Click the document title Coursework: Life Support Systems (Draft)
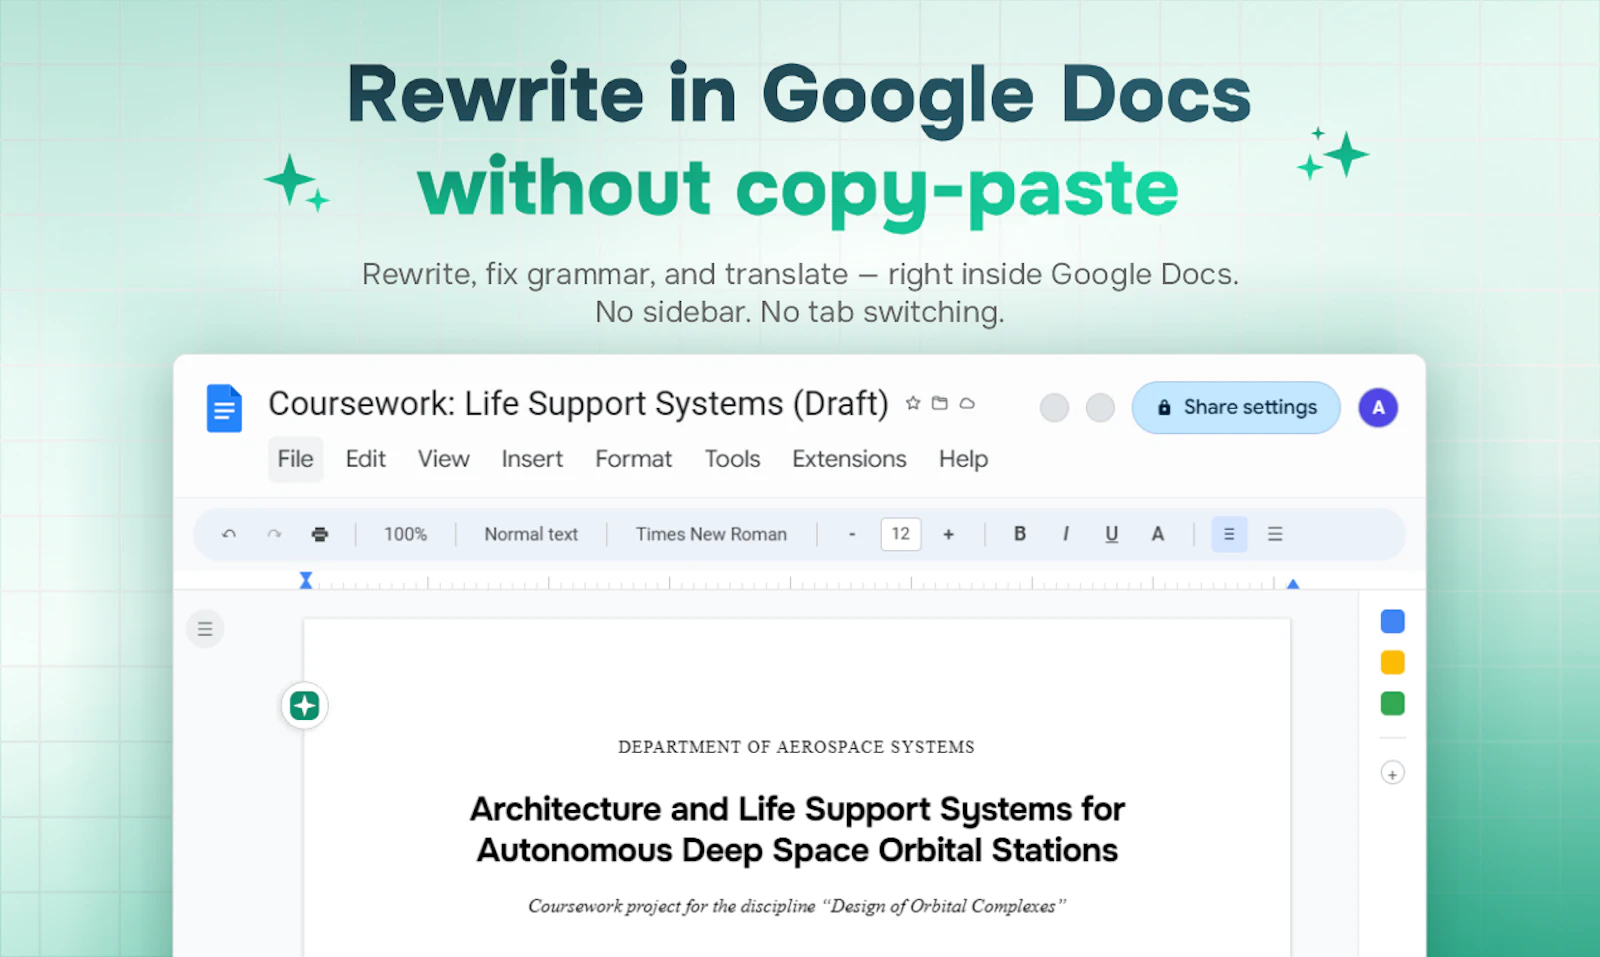This screenshot has width=1600, height=957. [578, 404]
